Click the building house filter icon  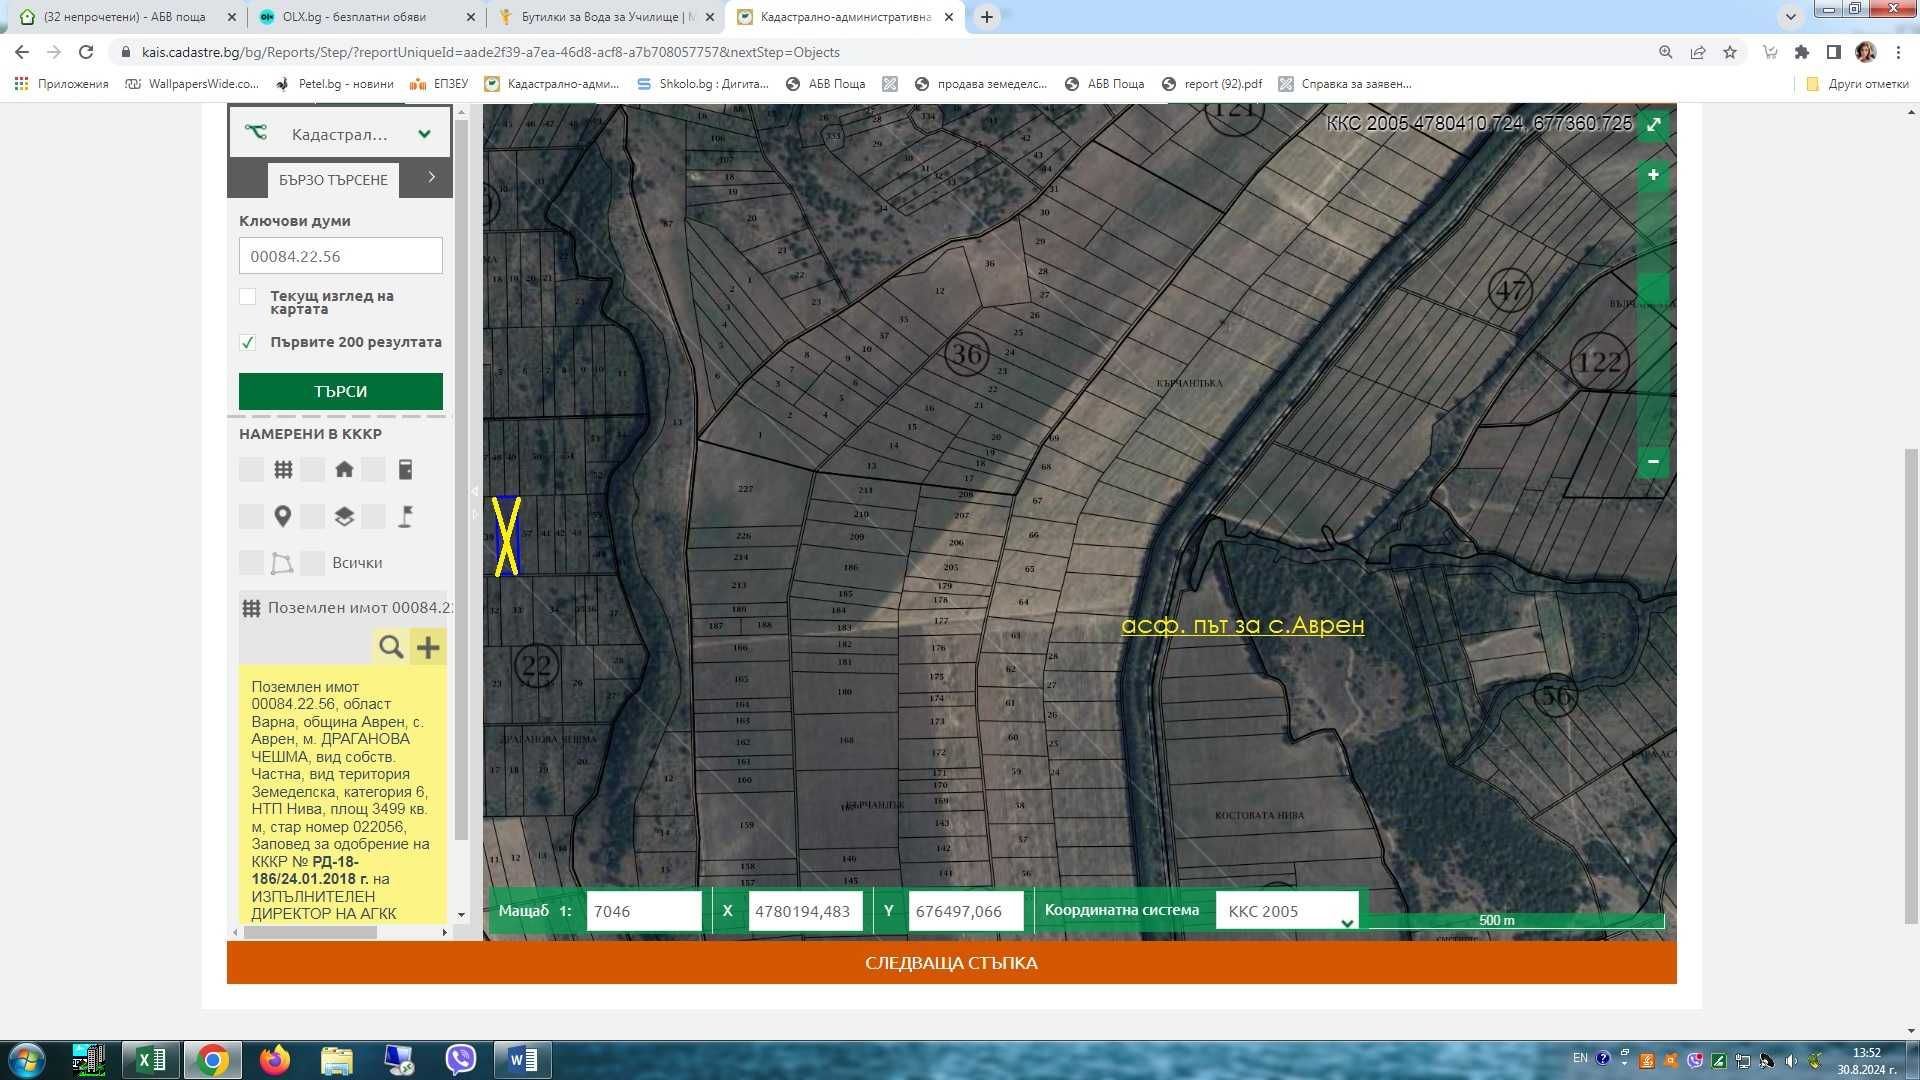(x=344, y=469)
